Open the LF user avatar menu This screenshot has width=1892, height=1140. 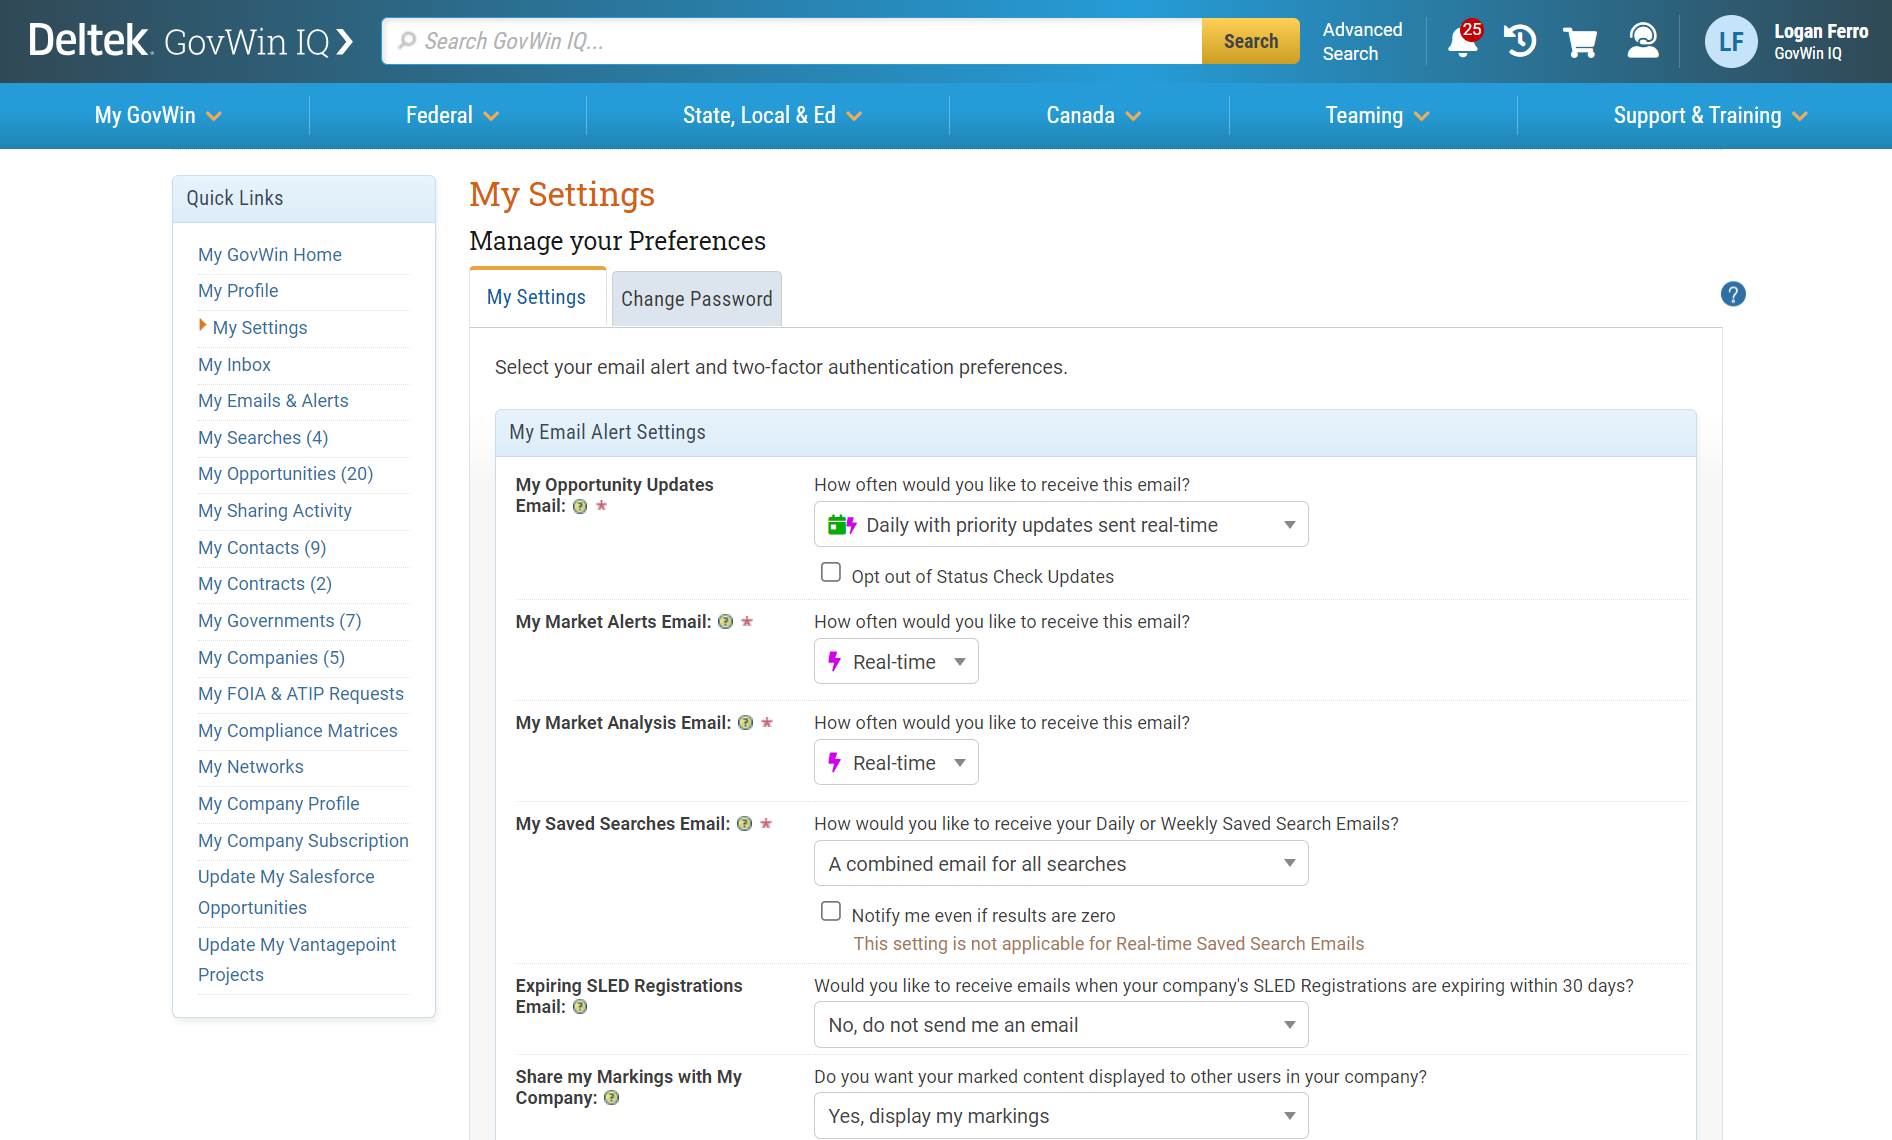click(x=1731, y=41)
